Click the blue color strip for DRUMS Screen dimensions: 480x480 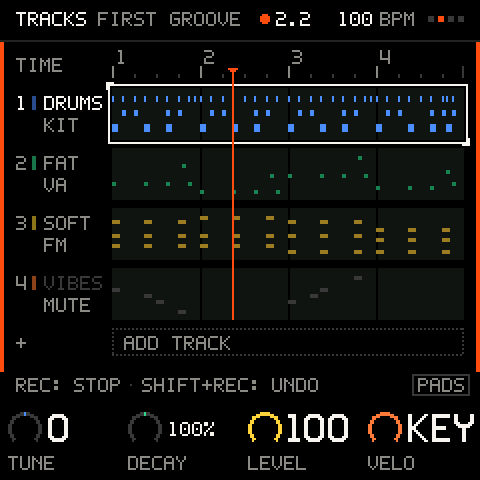(34, 103)
